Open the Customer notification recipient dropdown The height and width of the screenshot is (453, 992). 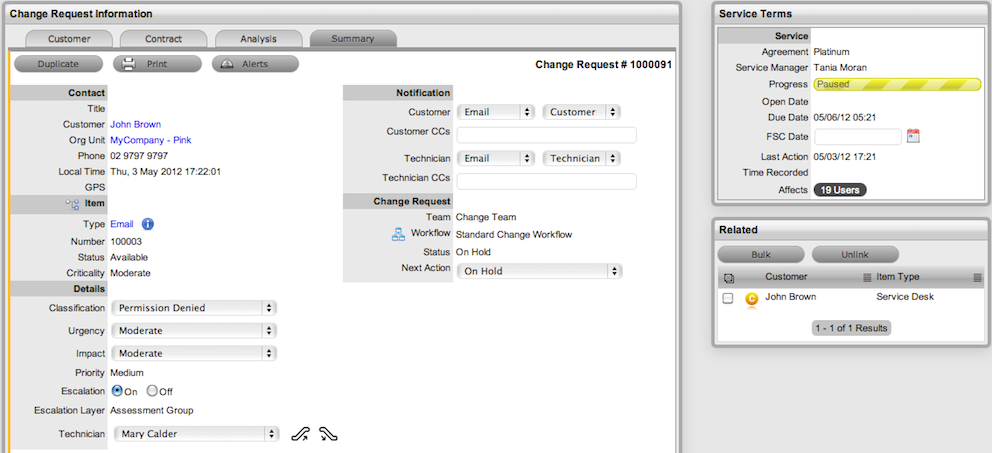[x=581, y=112]
